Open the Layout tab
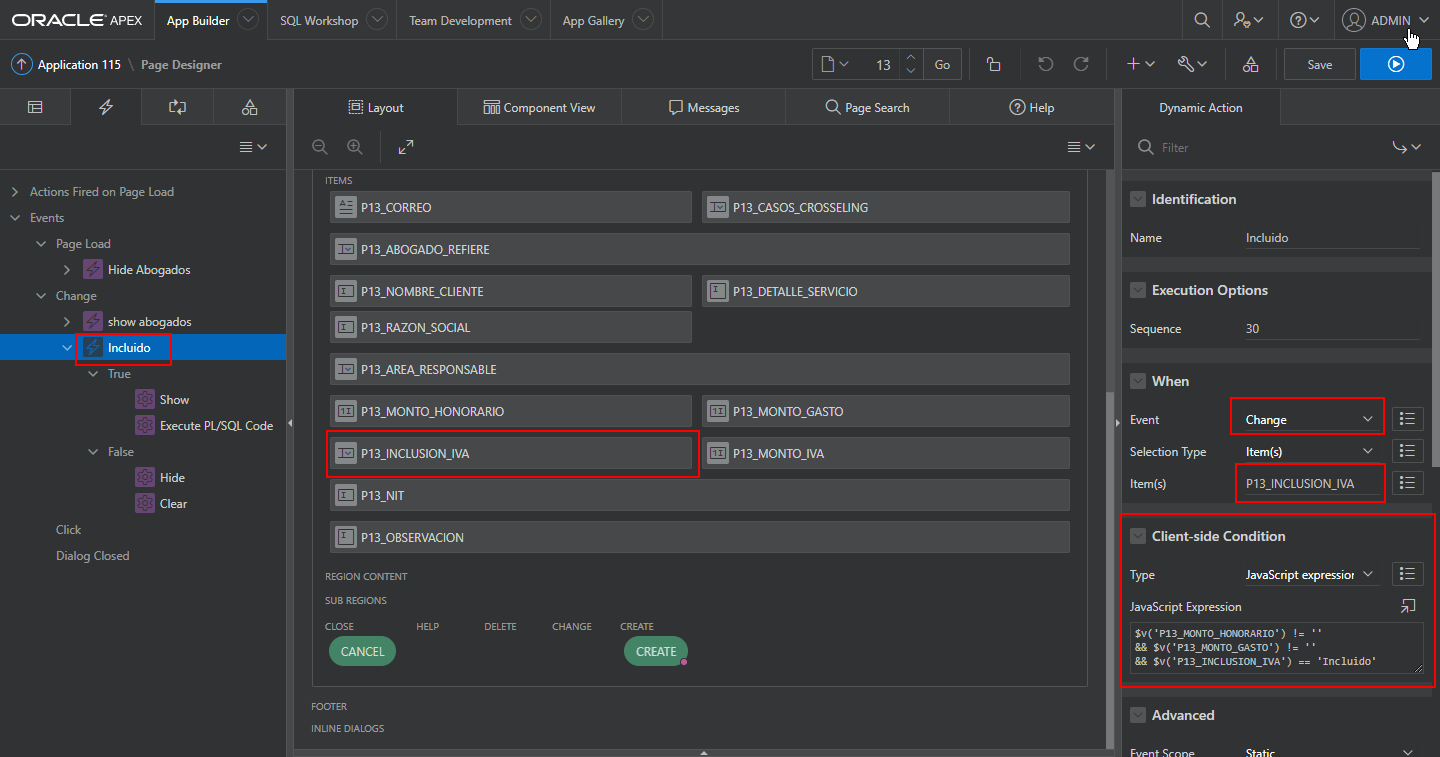The height and width of the screenshot is (757, 1440). pyautogui.click(x=376, y=107)
